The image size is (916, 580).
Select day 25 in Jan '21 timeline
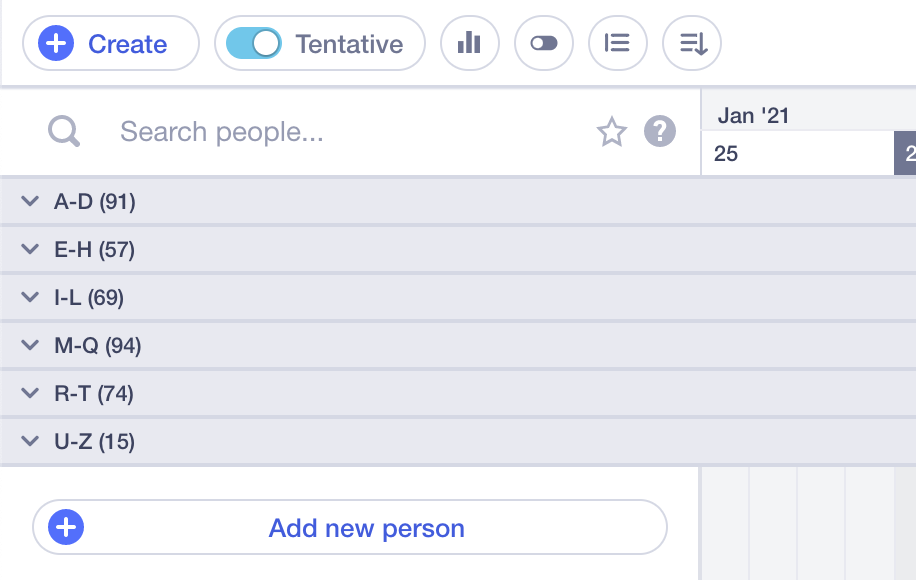(727, 155)
